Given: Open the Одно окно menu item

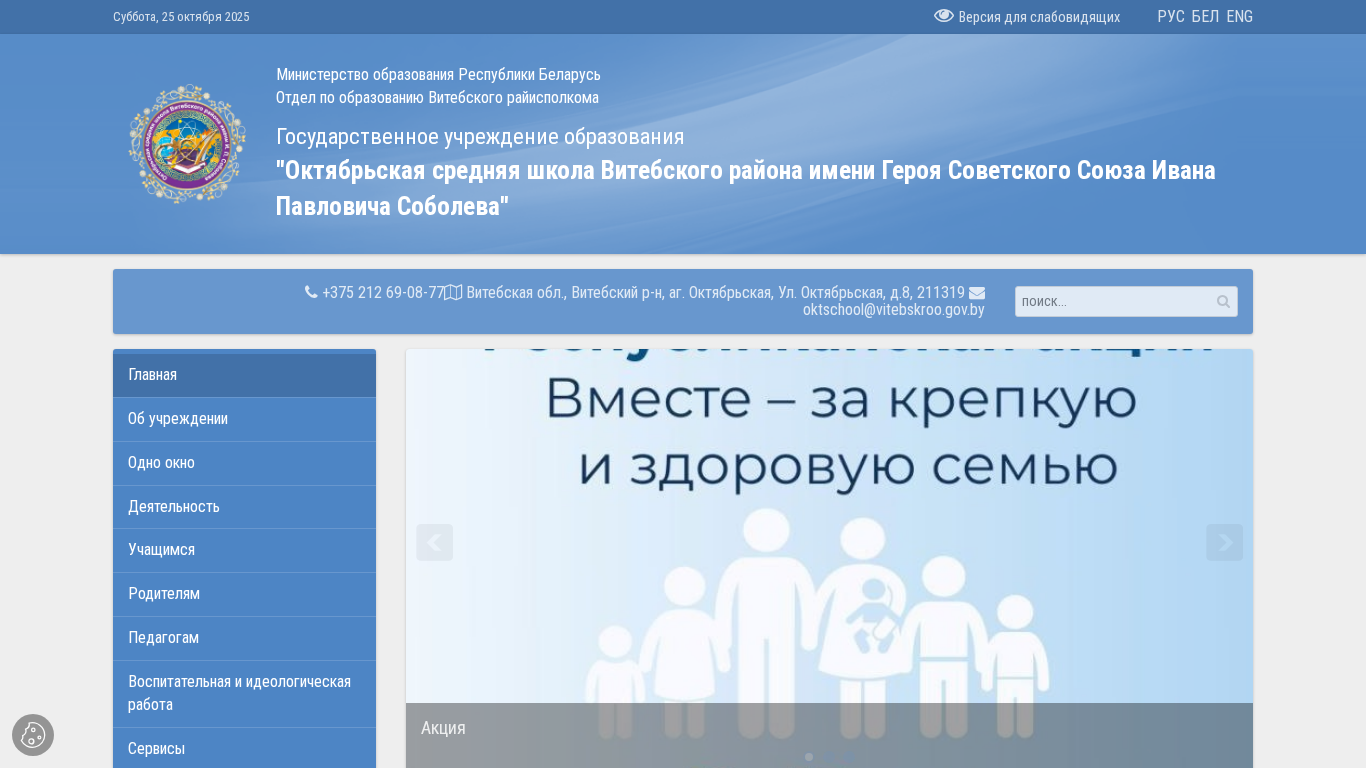Looking at the screenshot, I should (x=244, y=463).
